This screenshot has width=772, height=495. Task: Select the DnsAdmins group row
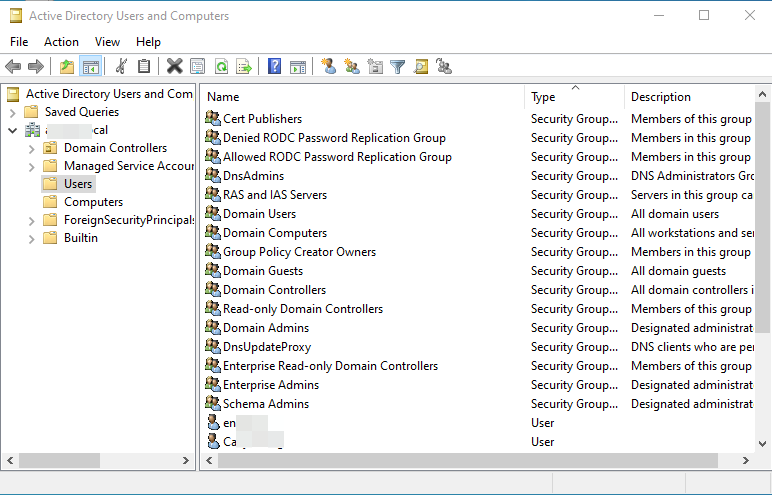click(x=253, y=175)
